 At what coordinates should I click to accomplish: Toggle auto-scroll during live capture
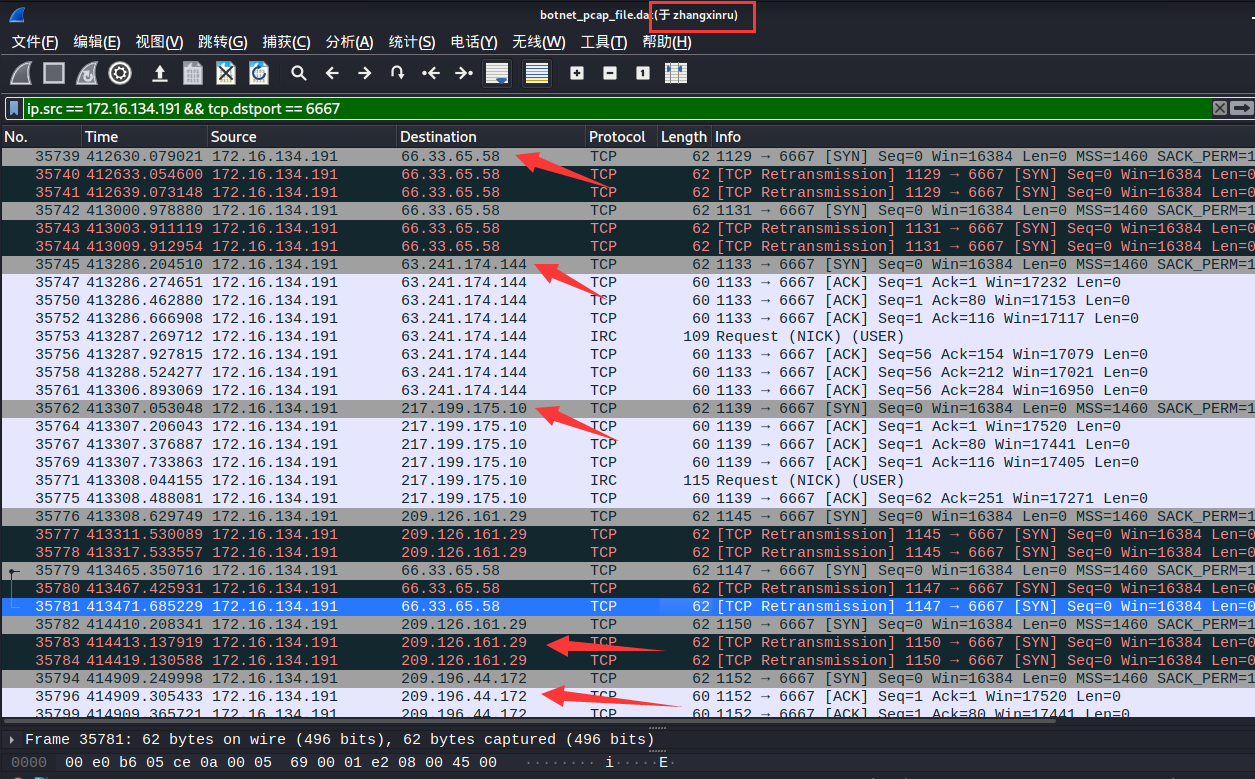(x=497, y=73)
